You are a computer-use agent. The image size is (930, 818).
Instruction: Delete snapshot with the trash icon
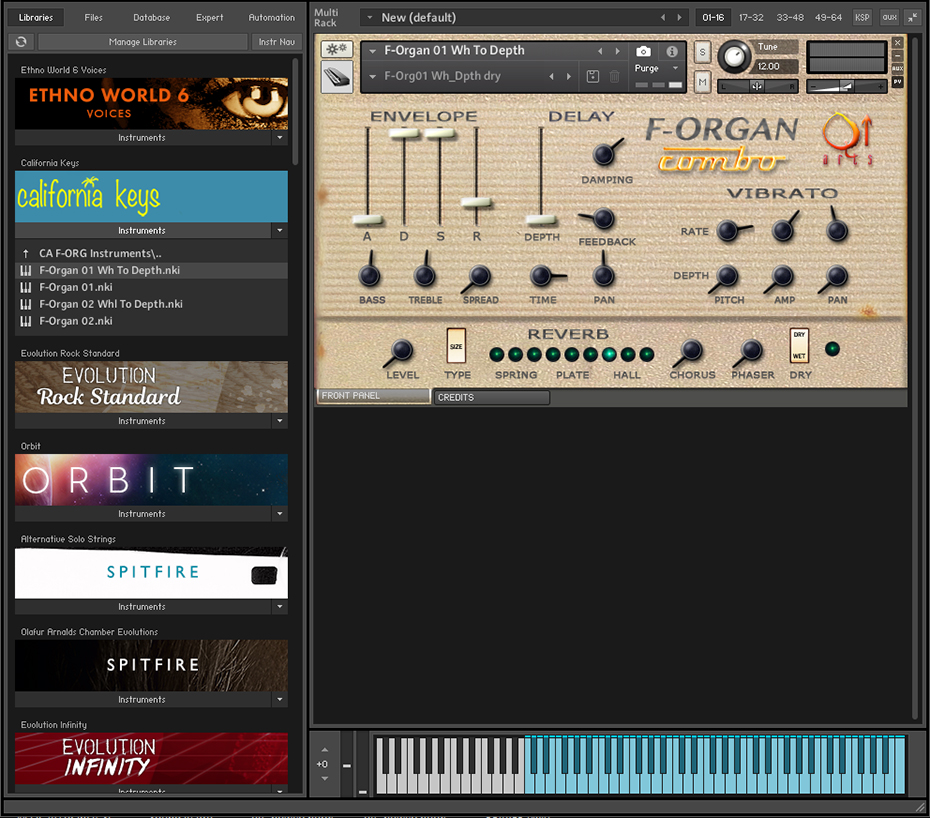[x=614, y=76]
